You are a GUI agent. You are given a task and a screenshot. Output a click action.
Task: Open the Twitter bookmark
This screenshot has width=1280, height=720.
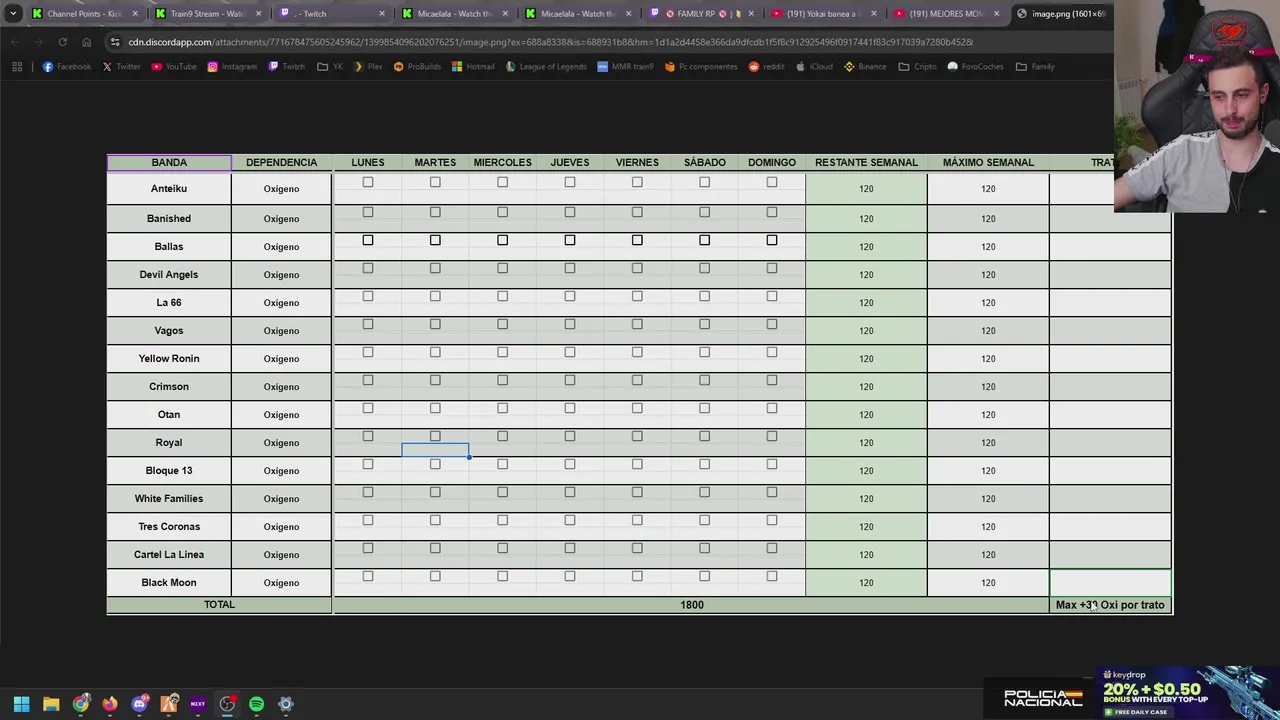click(x=121, y=67)
